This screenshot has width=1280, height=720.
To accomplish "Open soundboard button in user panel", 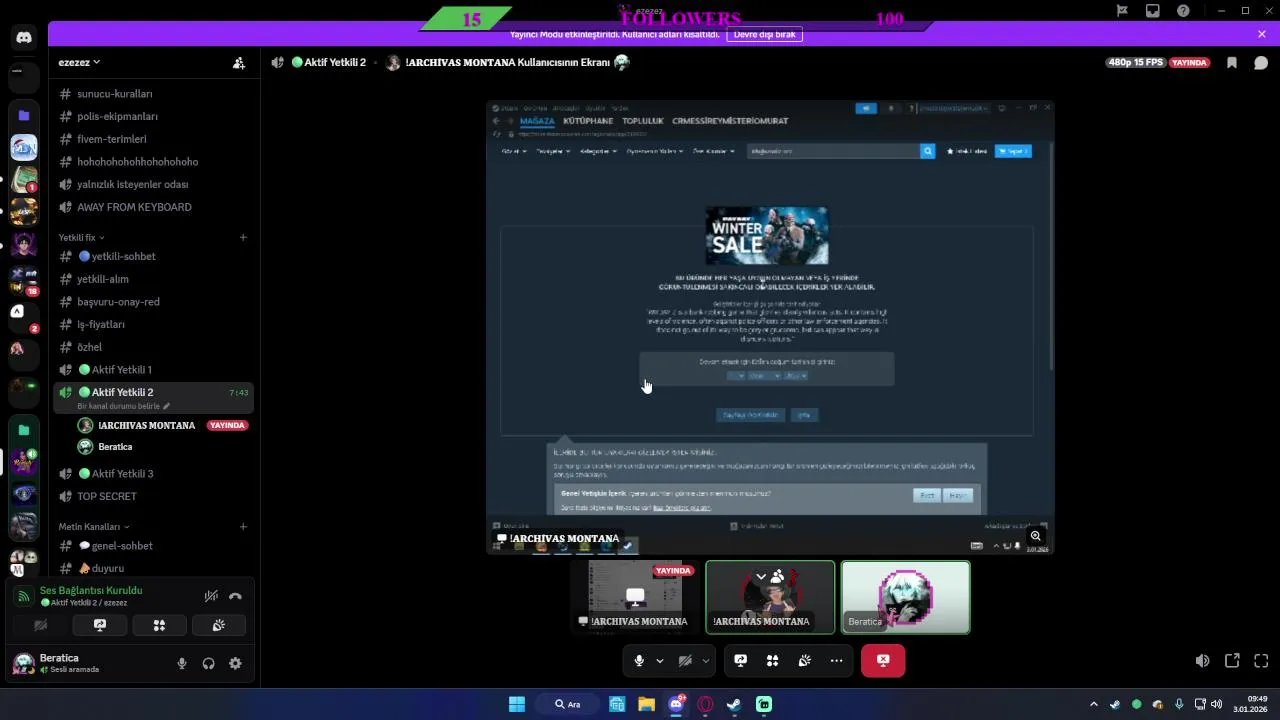I will 219,625.
